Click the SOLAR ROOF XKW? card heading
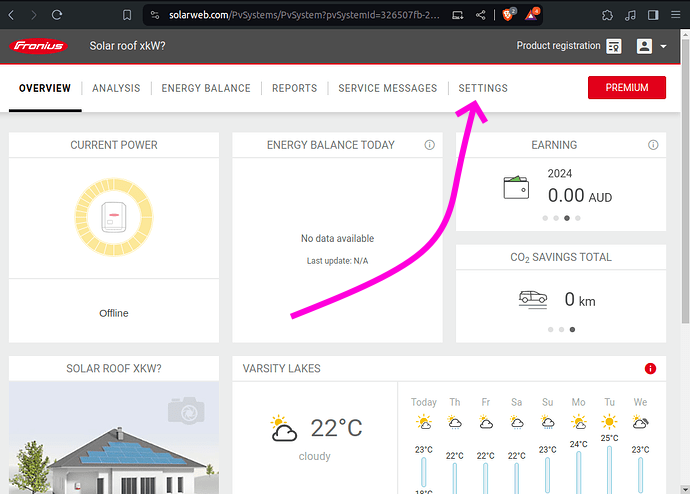 [114, 369]
